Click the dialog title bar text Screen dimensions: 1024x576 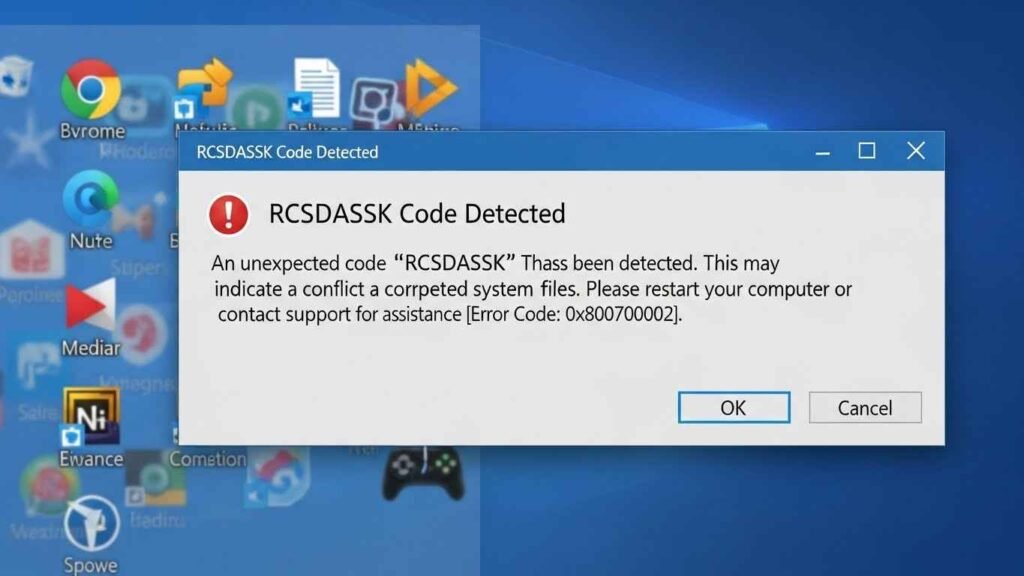(287, 152)
